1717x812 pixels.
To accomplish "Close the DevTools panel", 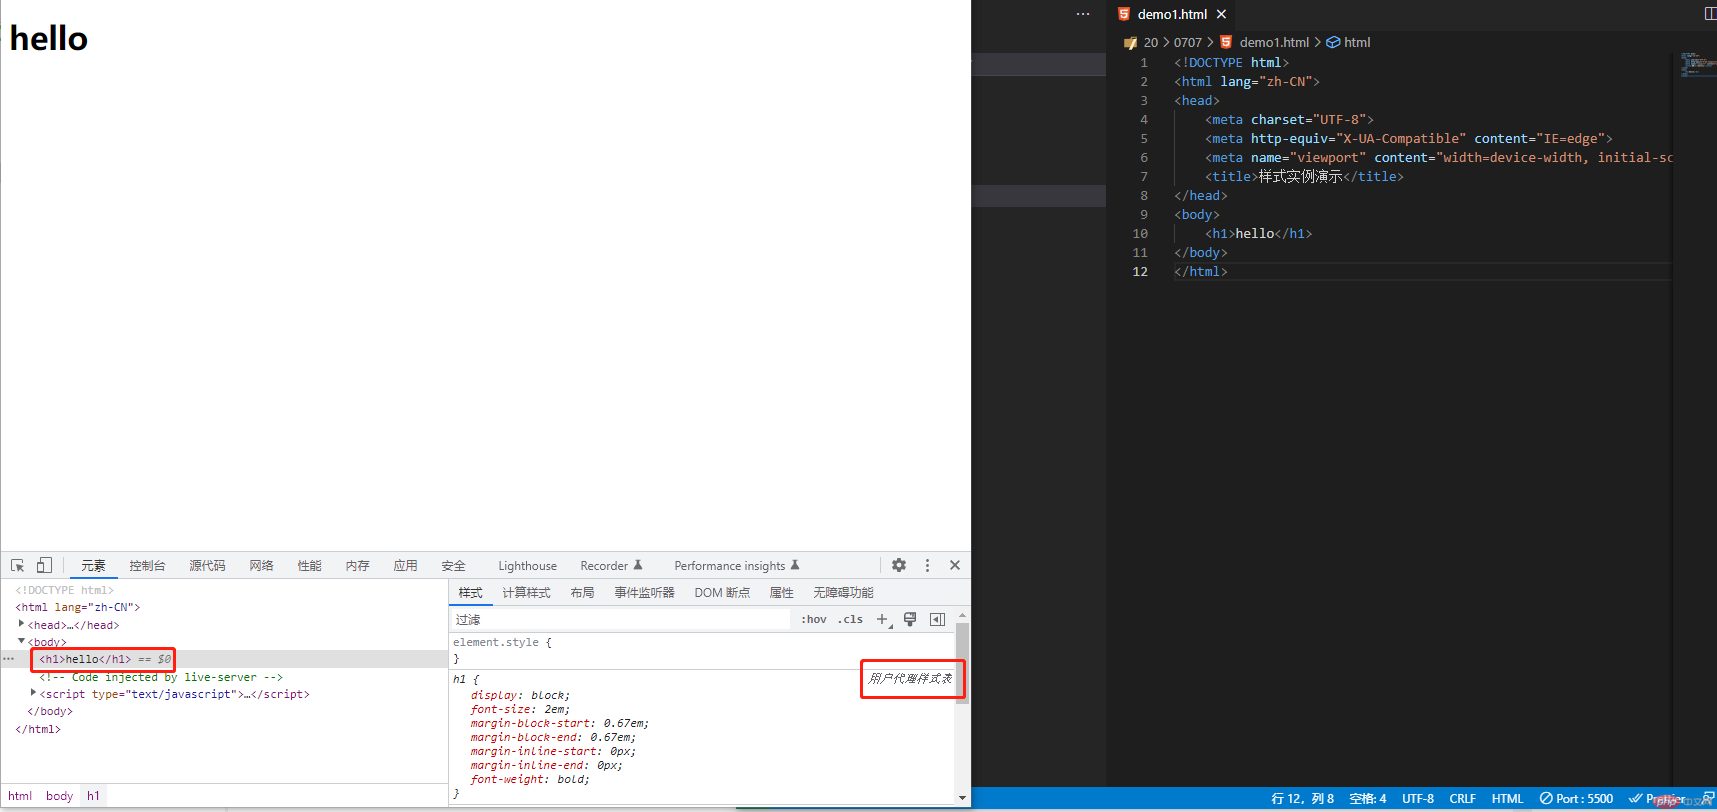I will click(955, 565).
